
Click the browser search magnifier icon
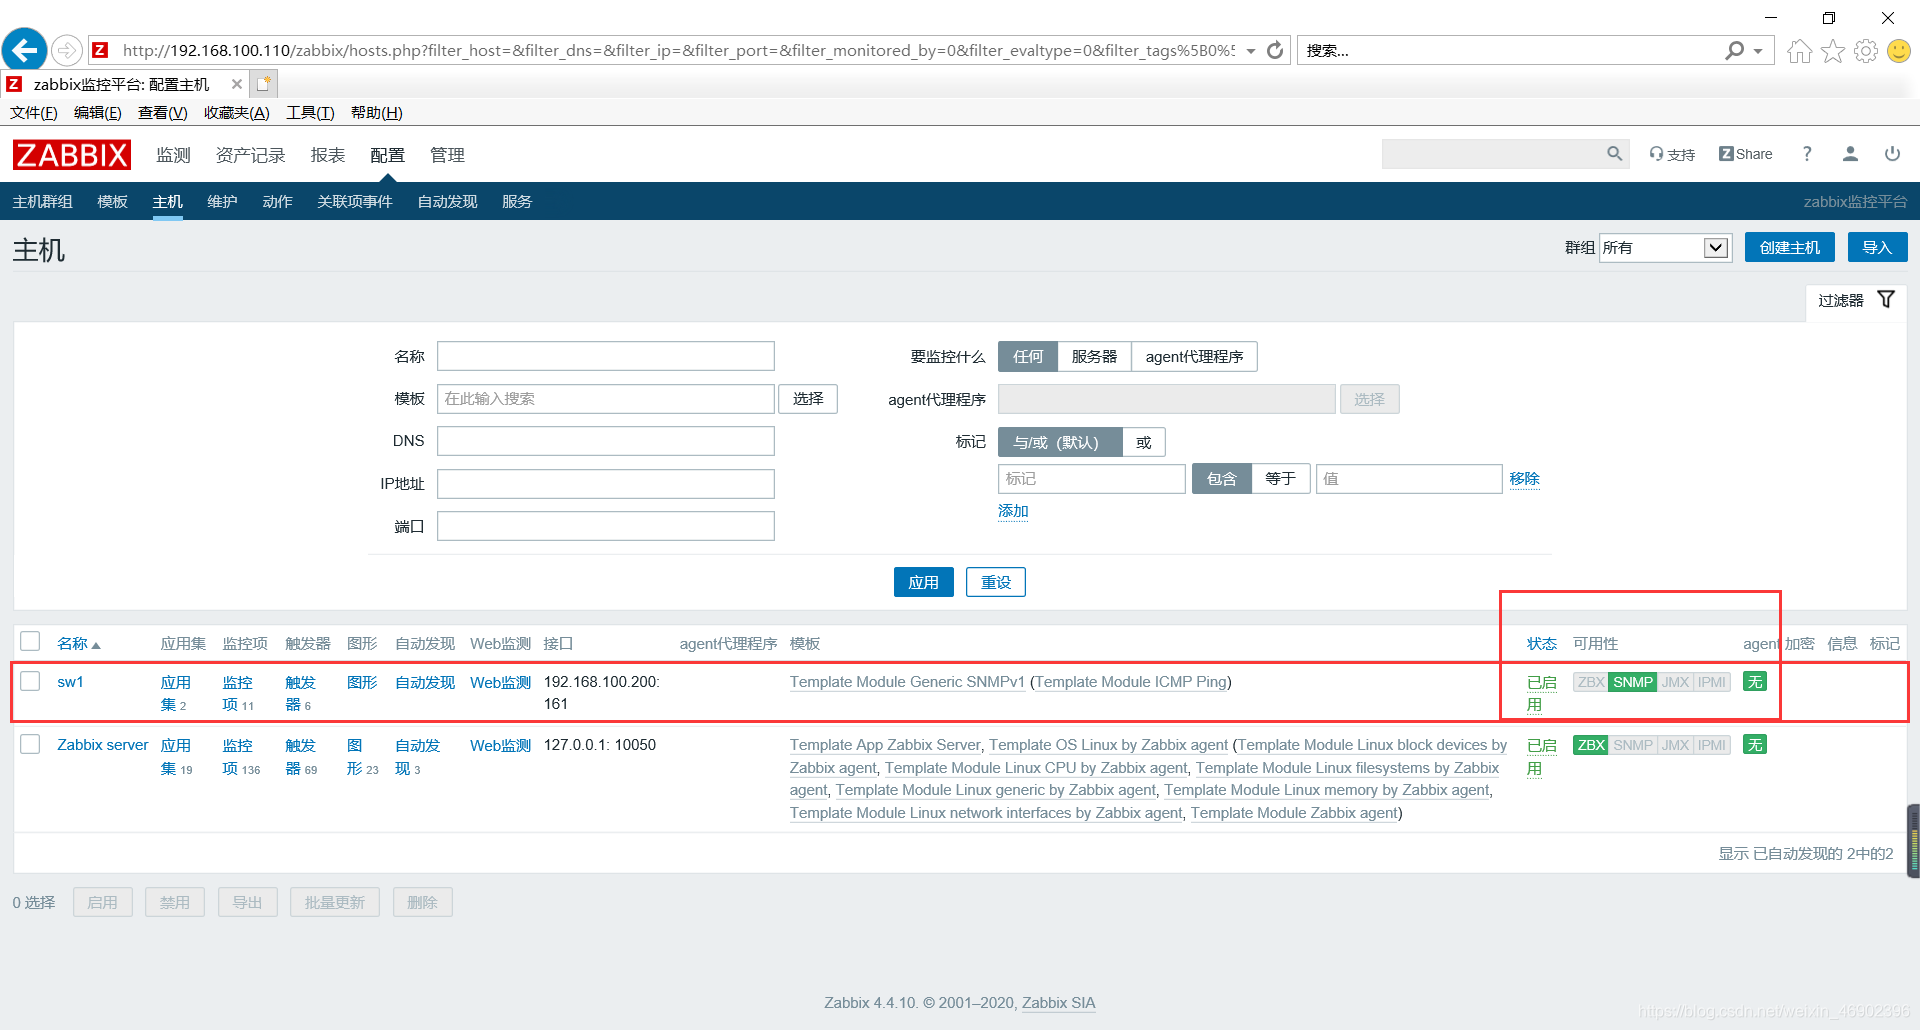tap(1735, 50)
